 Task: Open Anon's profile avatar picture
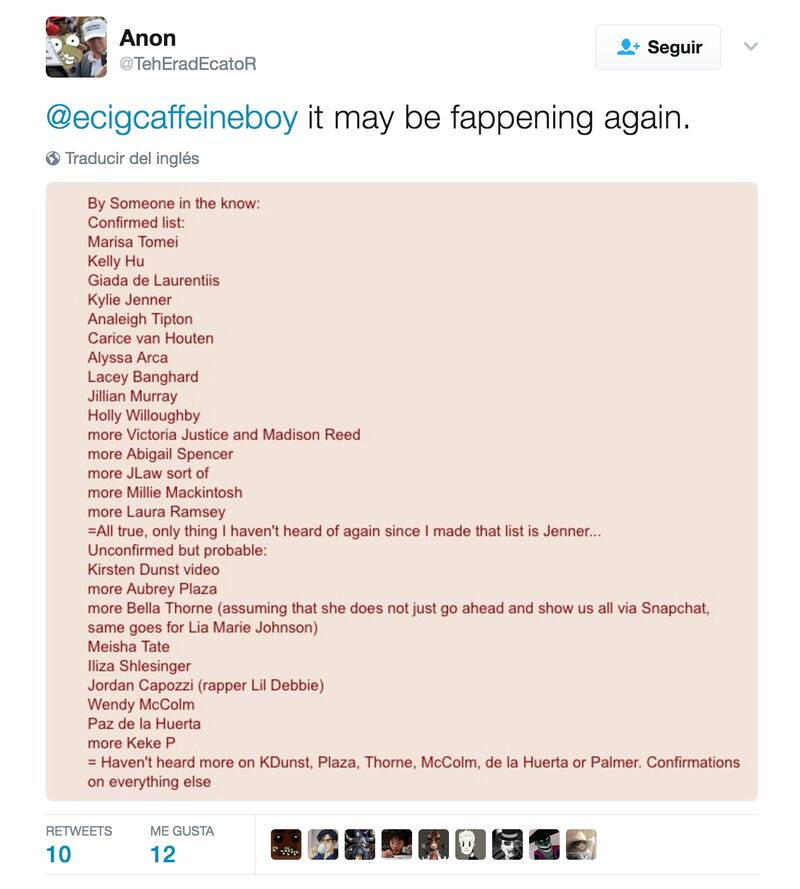(77, 47)
